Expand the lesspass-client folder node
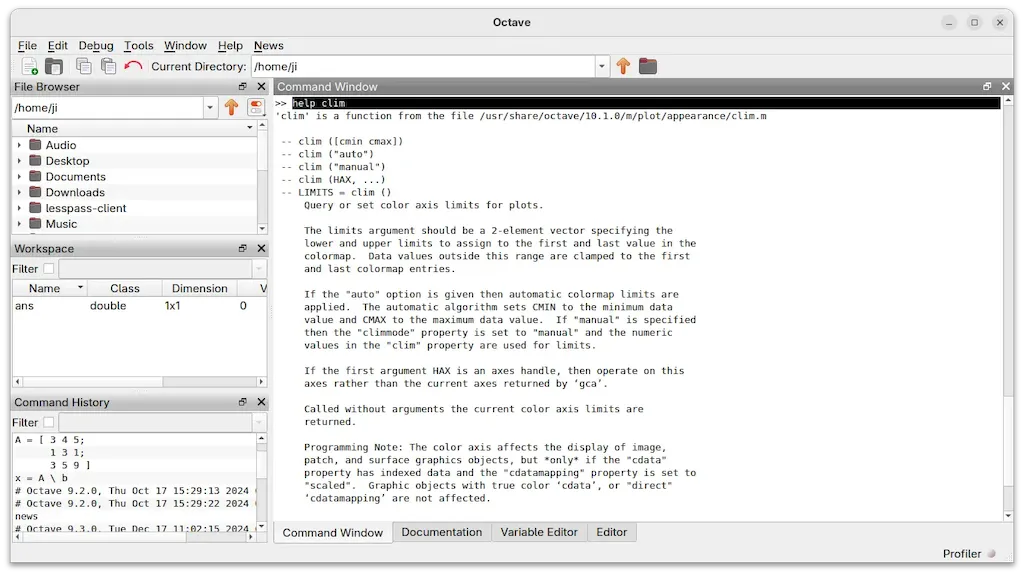Viewport: 1024px width, 575px height. [x=19, y=208]
